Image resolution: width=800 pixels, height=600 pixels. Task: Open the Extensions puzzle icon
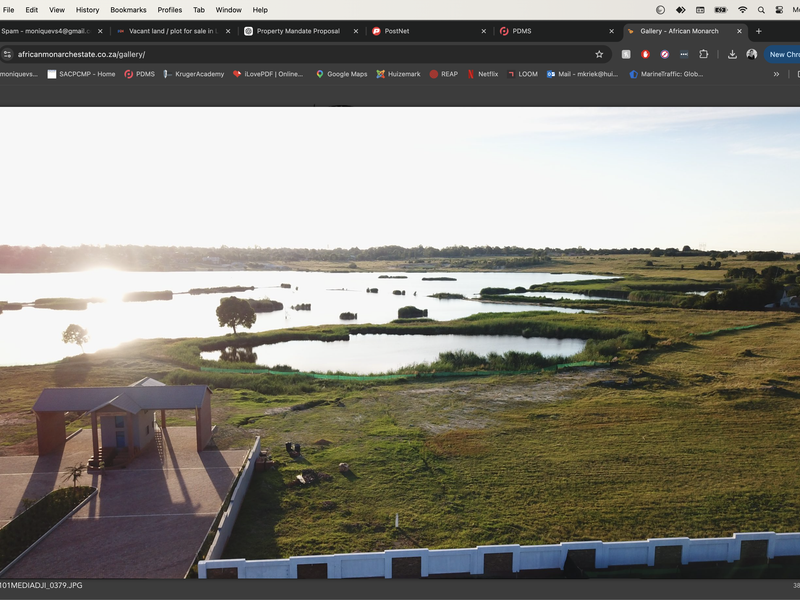703,54
